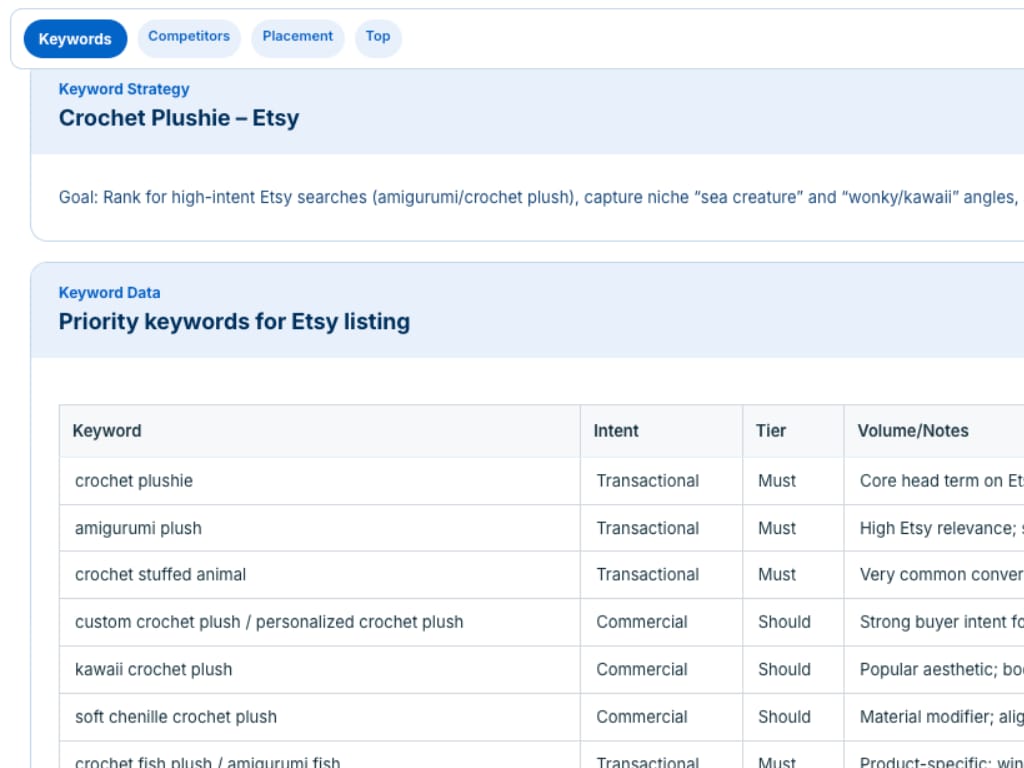Click the 'kawaii crochet plush' keyword cell
Image resolution: width=1024 pixels, height=768 pixels.
pyautogui.click(x=153, y=670)
